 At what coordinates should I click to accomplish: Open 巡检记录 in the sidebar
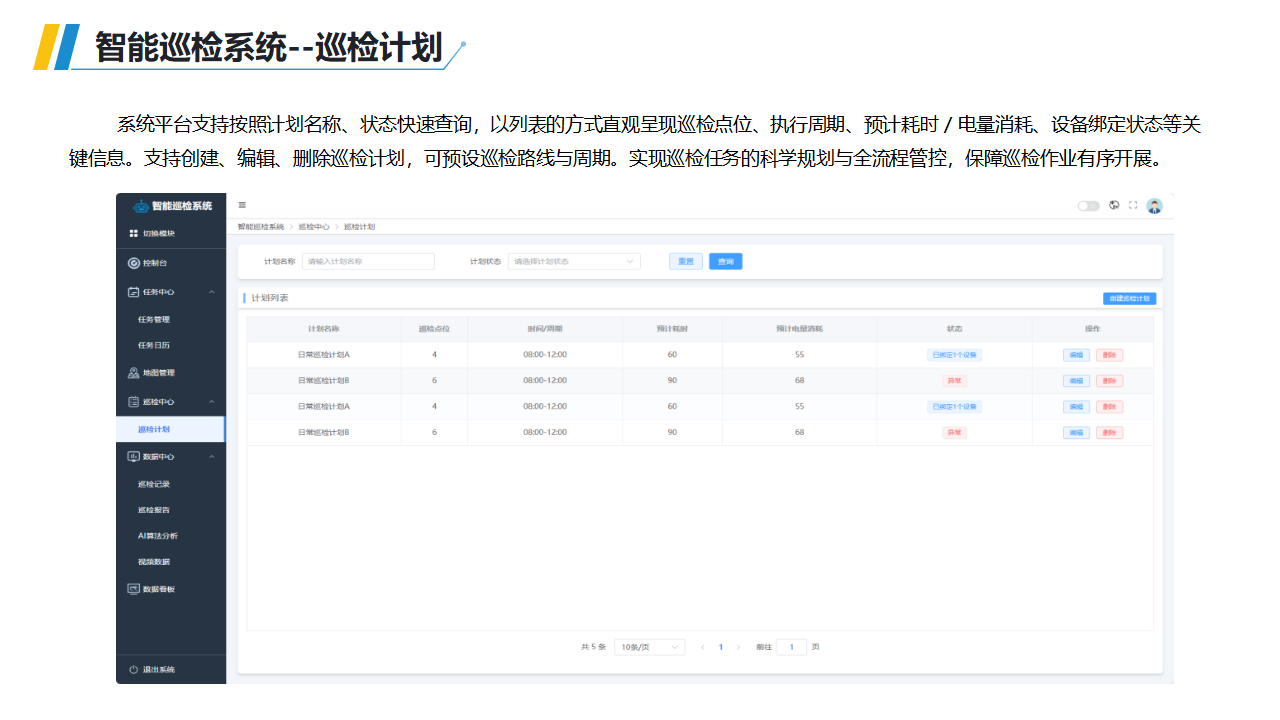click(154, 484)
